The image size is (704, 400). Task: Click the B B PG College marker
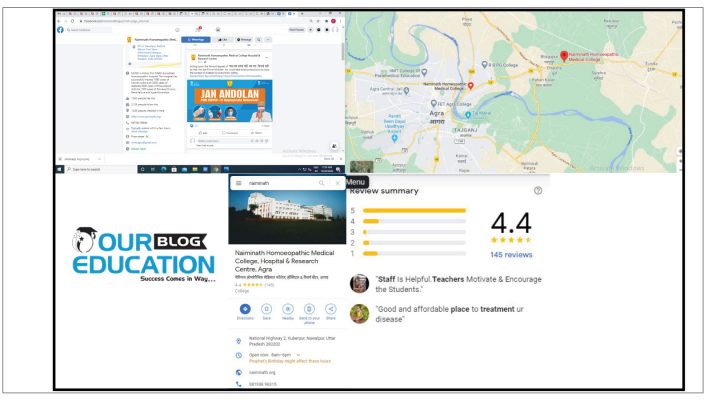click(x=484, y=65)
